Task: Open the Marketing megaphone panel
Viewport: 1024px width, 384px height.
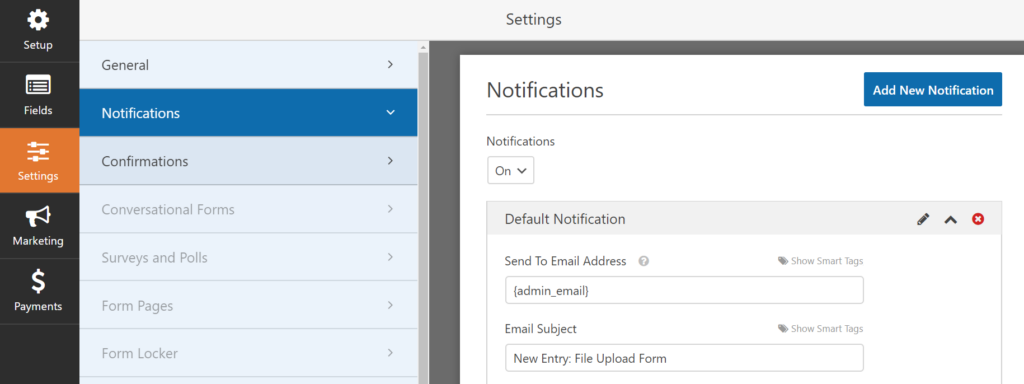Action: pyautogui.click(x=38, y=226)
